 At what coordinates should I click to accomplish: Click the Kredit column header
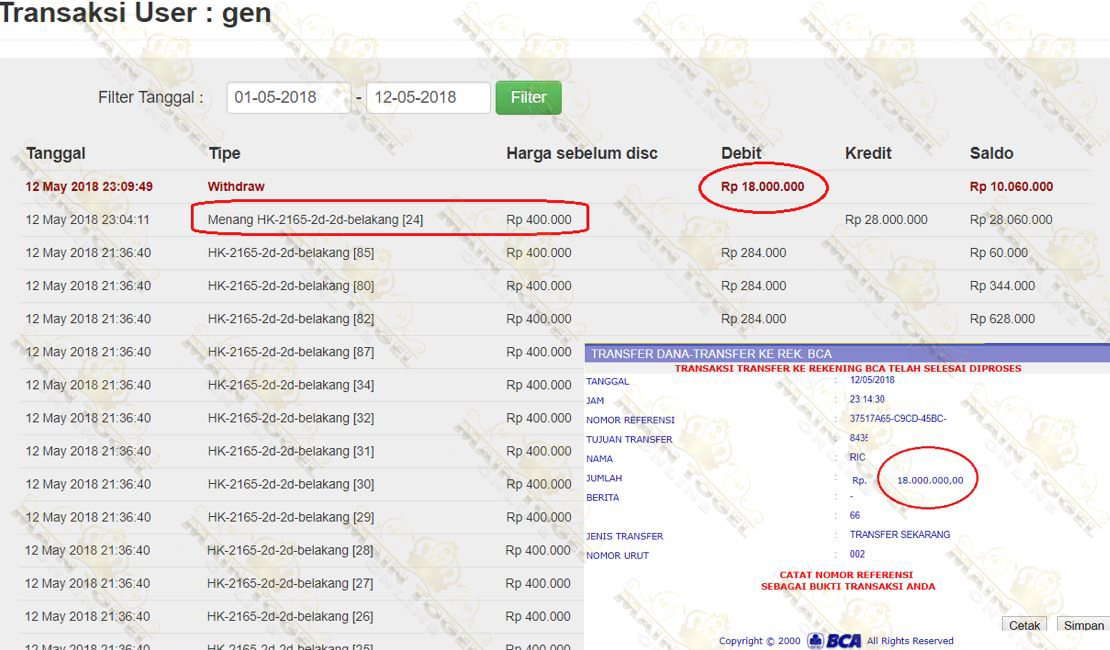868,153
